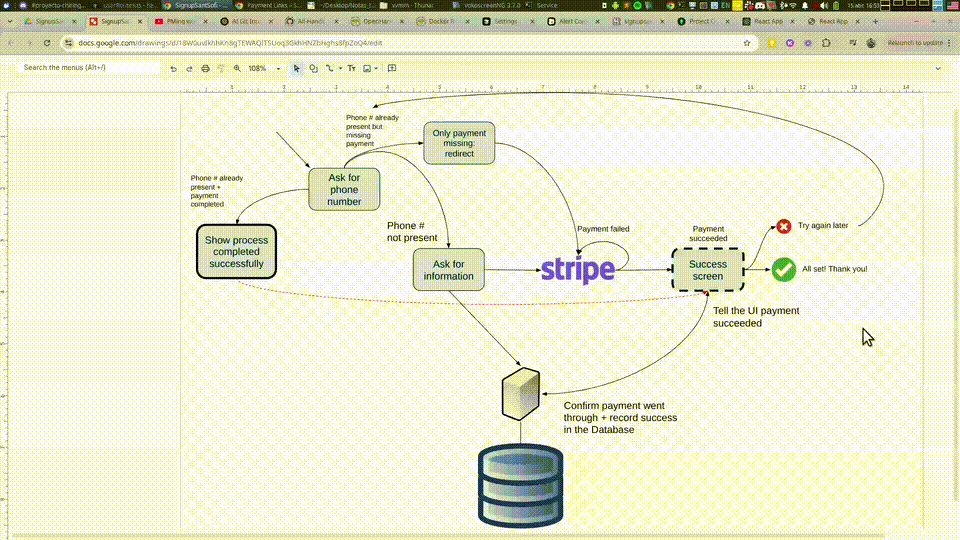
Task: Select the Ask for phone number box
Action: click(344, 189)
